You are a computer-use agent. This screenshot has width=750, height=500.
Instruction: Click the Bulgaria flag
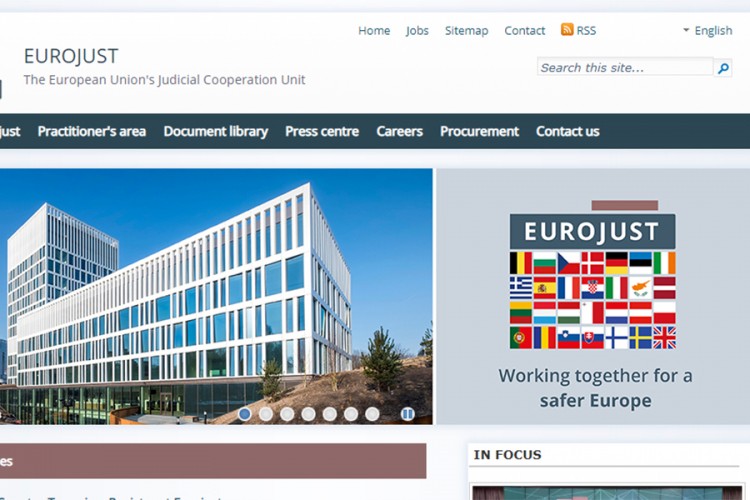pos(545,263)
